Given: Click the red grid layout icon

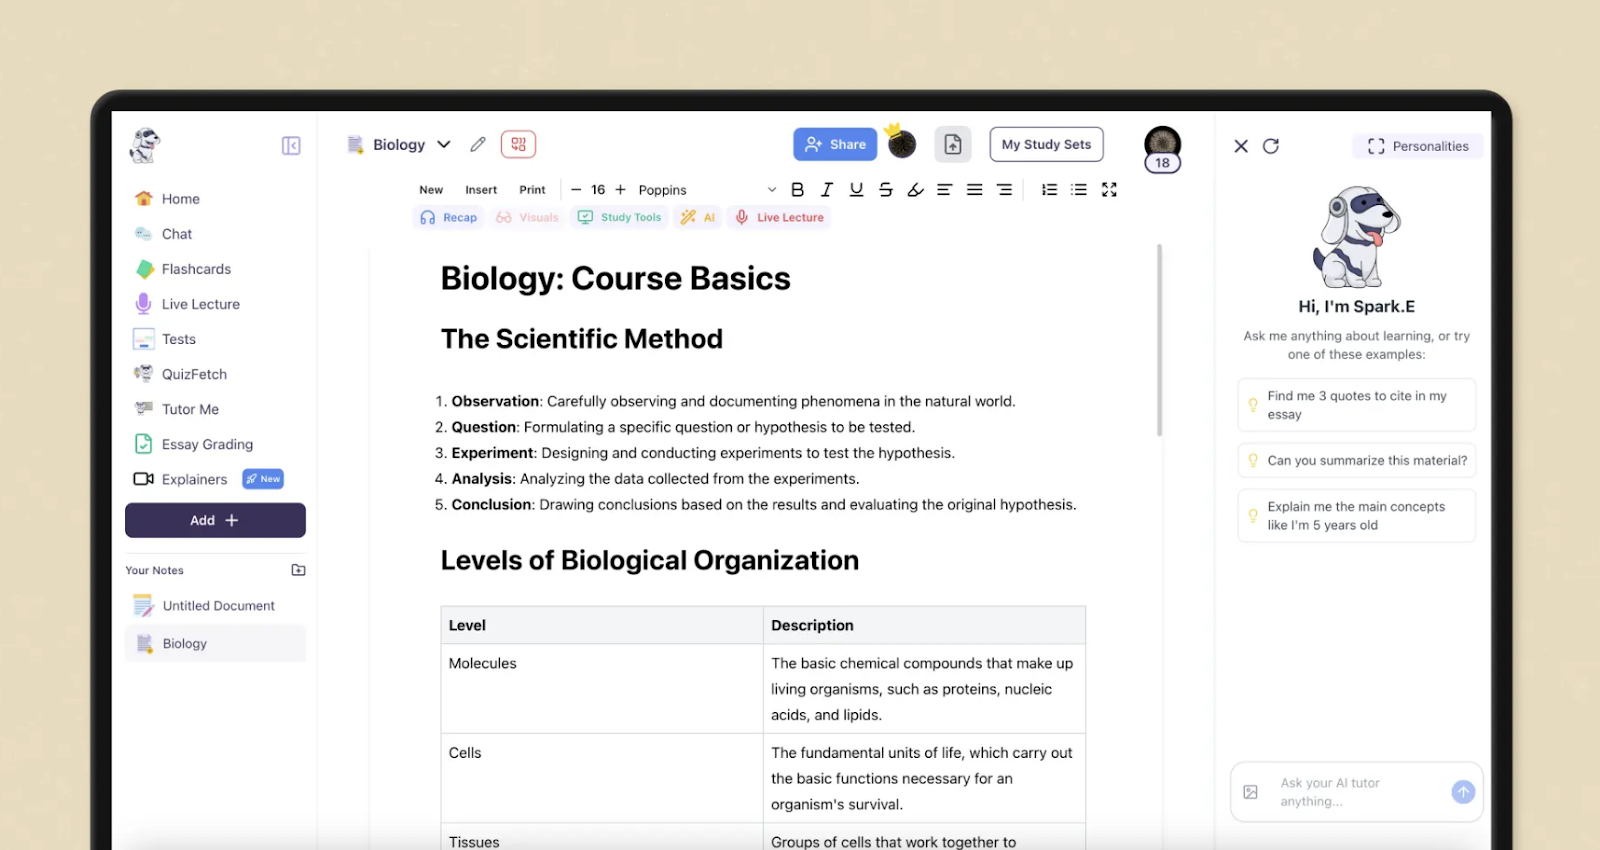Looking at the screenshot, I should coord(518,144).
